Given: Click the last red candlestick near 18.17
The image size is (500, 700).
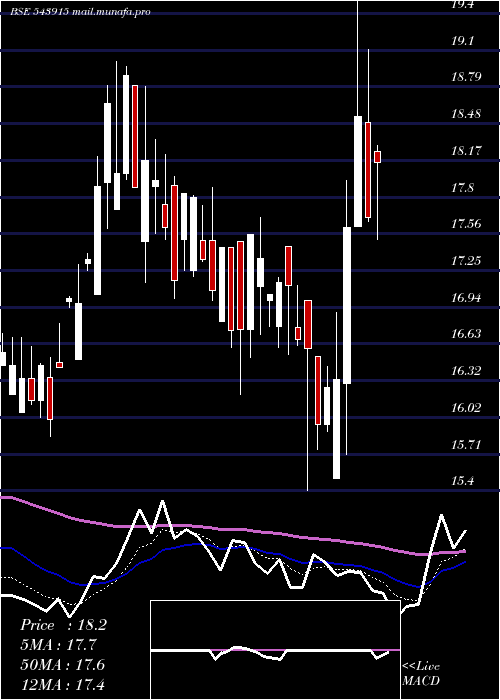Looking at the screenshot, I should coord(378,157).
